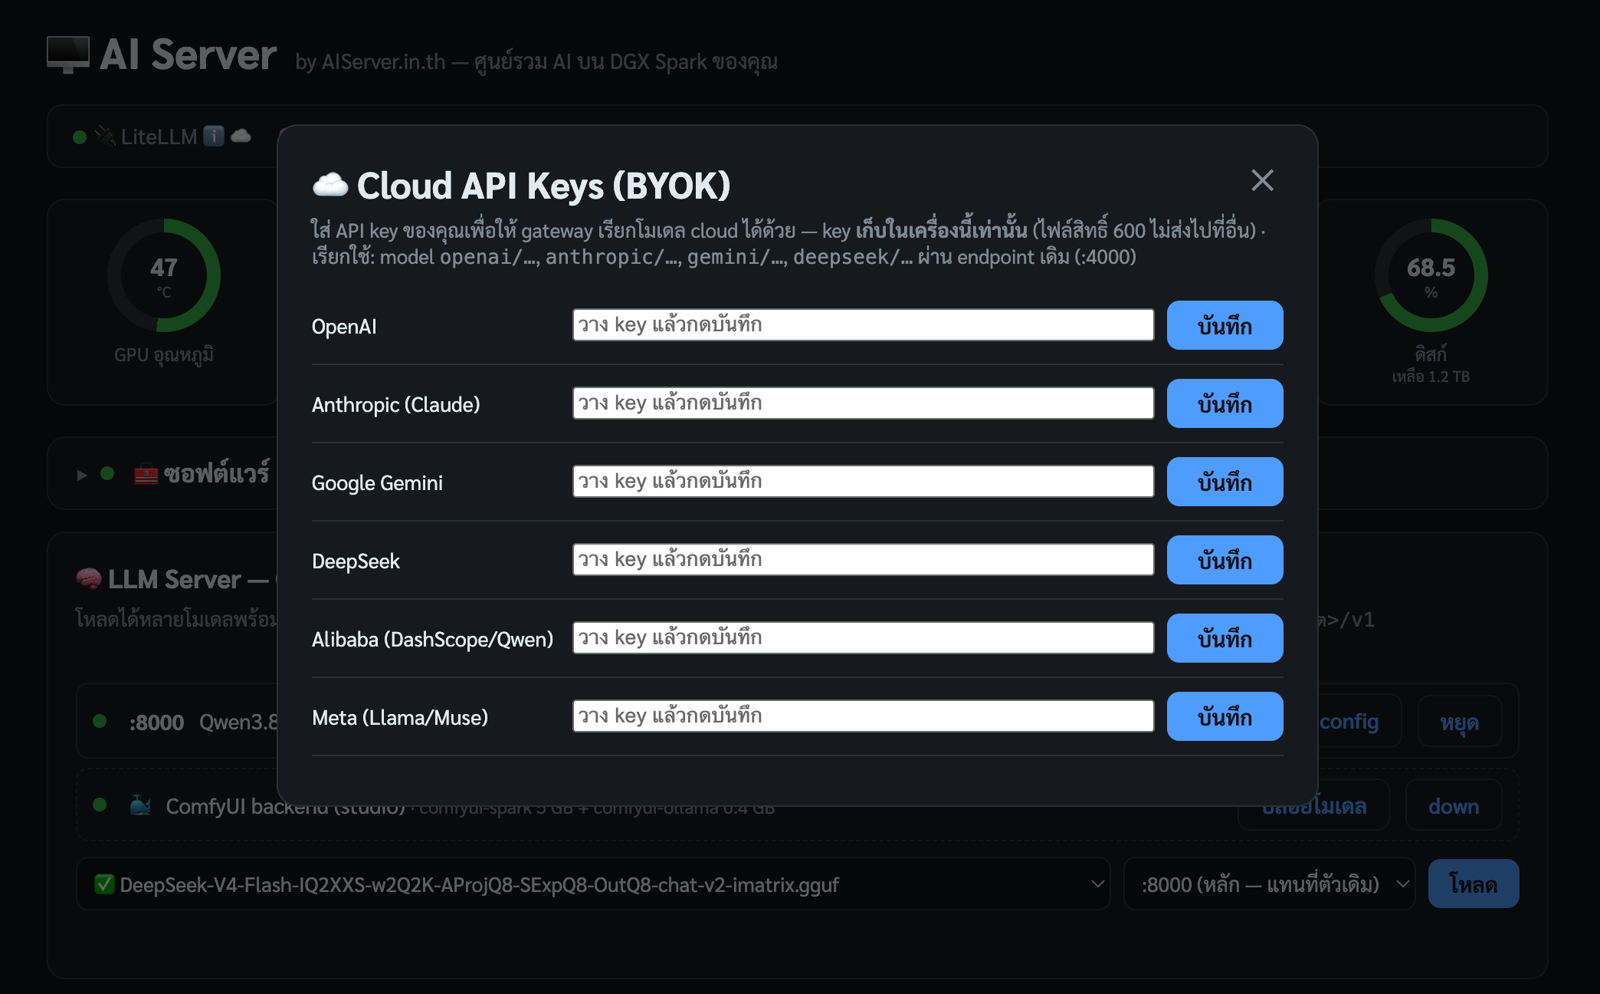Open config for the :8000 model
1600x994 pixels.
[x=1349, y=722]
